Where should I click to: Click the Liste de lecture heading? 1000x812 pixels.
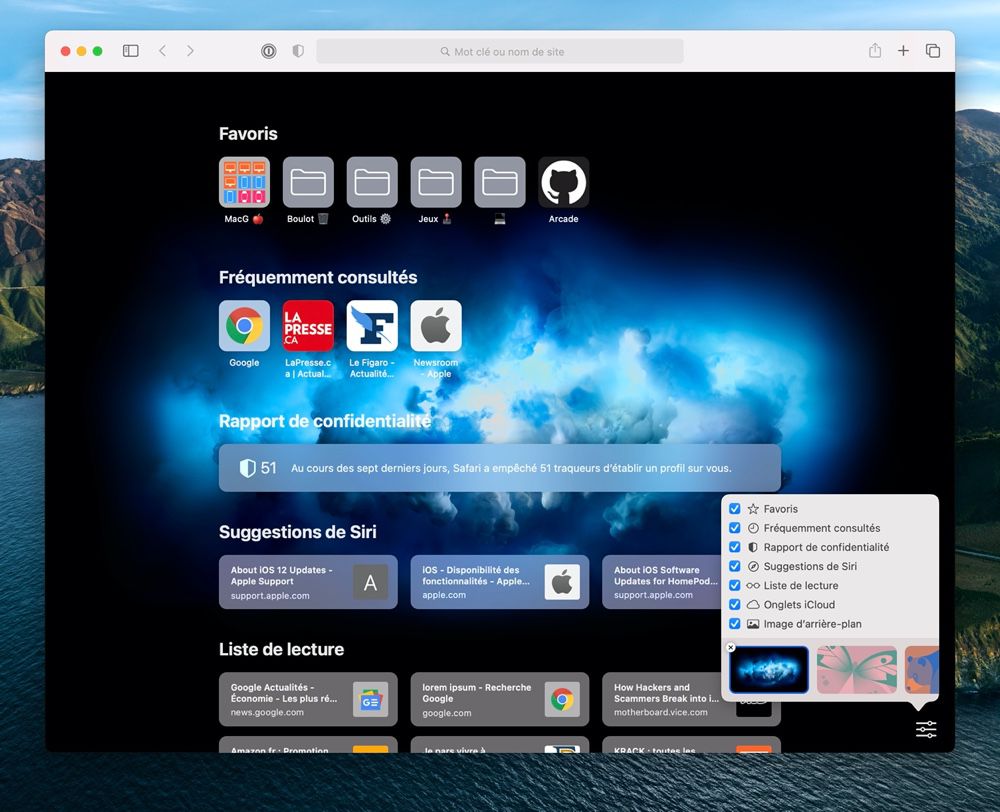pos(281,649)
